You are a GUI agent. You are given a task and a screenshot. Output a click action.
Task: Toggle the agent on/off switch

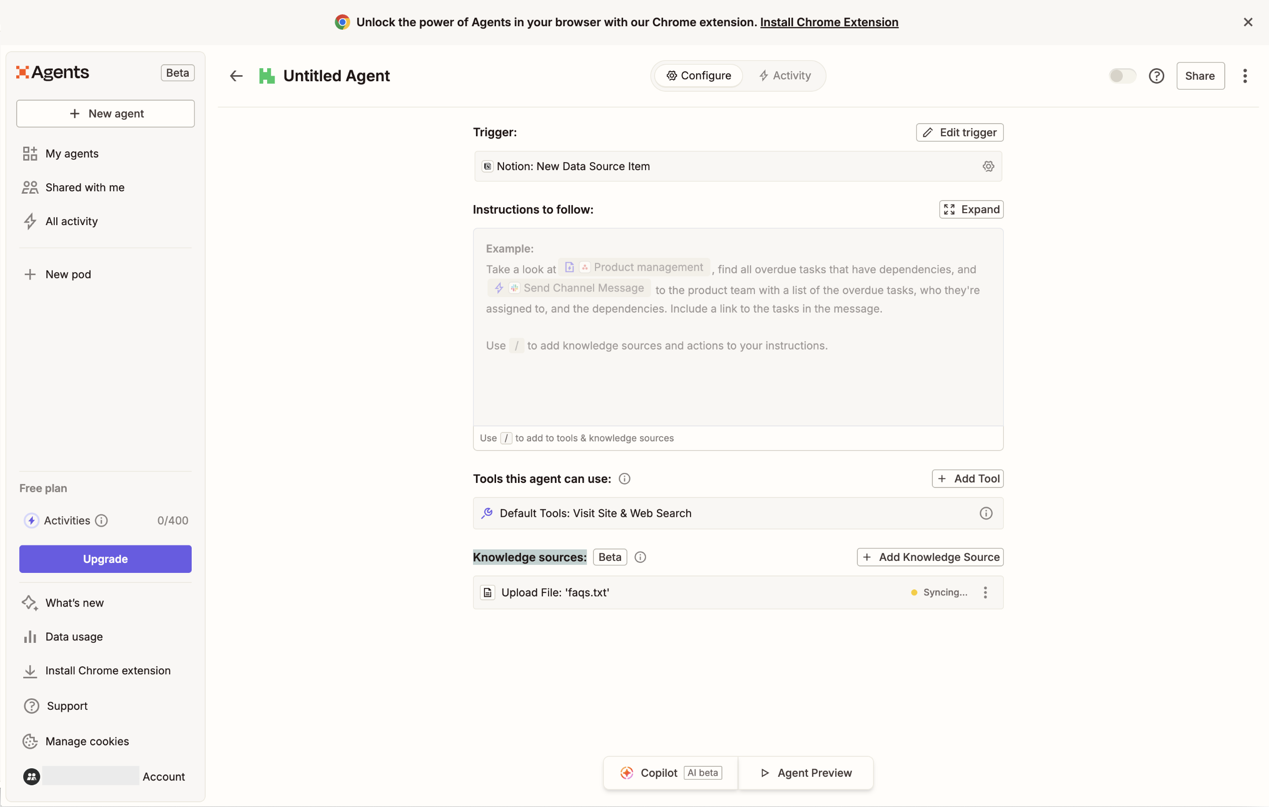(x=1122, y=76)
